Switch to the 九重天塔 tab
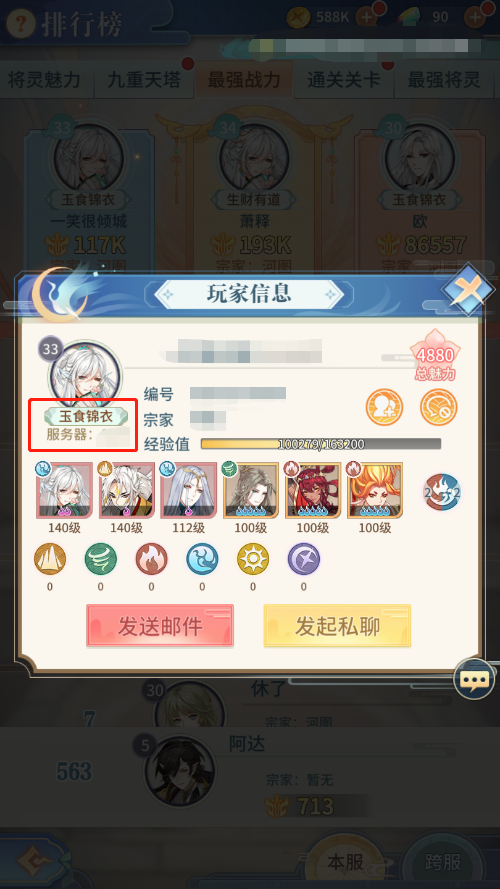This screenshot has height=889, width=500. coord(144,80)
